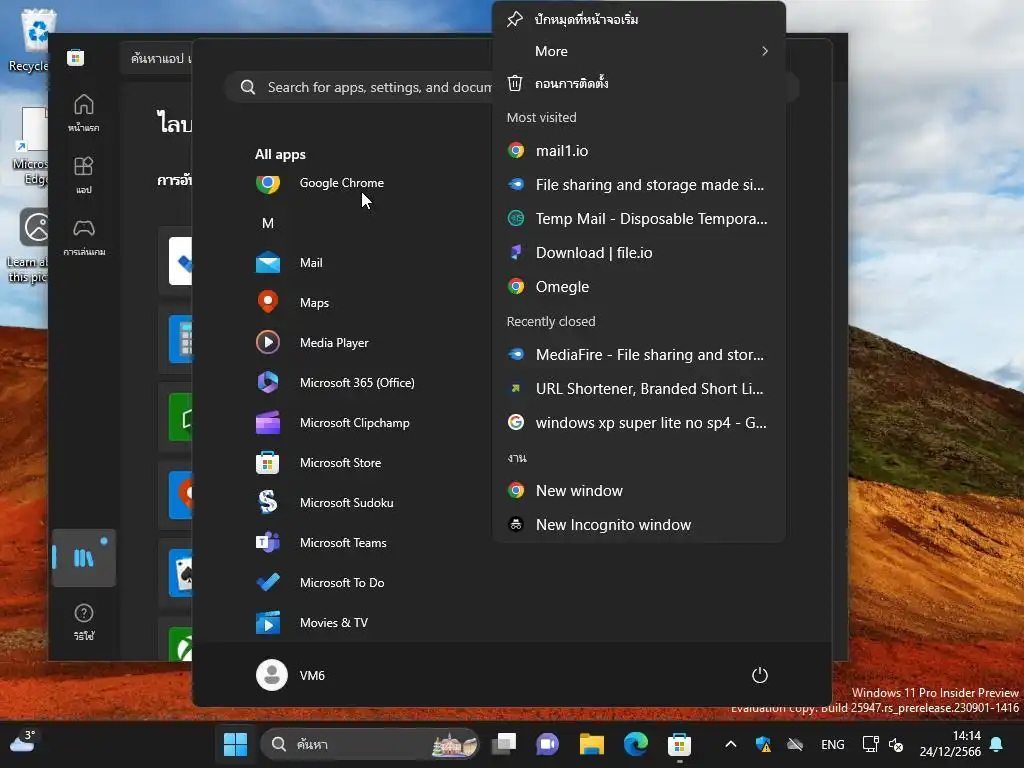Viewport: 1024px width, 768px height.
Task: Open Windows Security tray icon
Action: pyautogui.click(x=763, y=744)
